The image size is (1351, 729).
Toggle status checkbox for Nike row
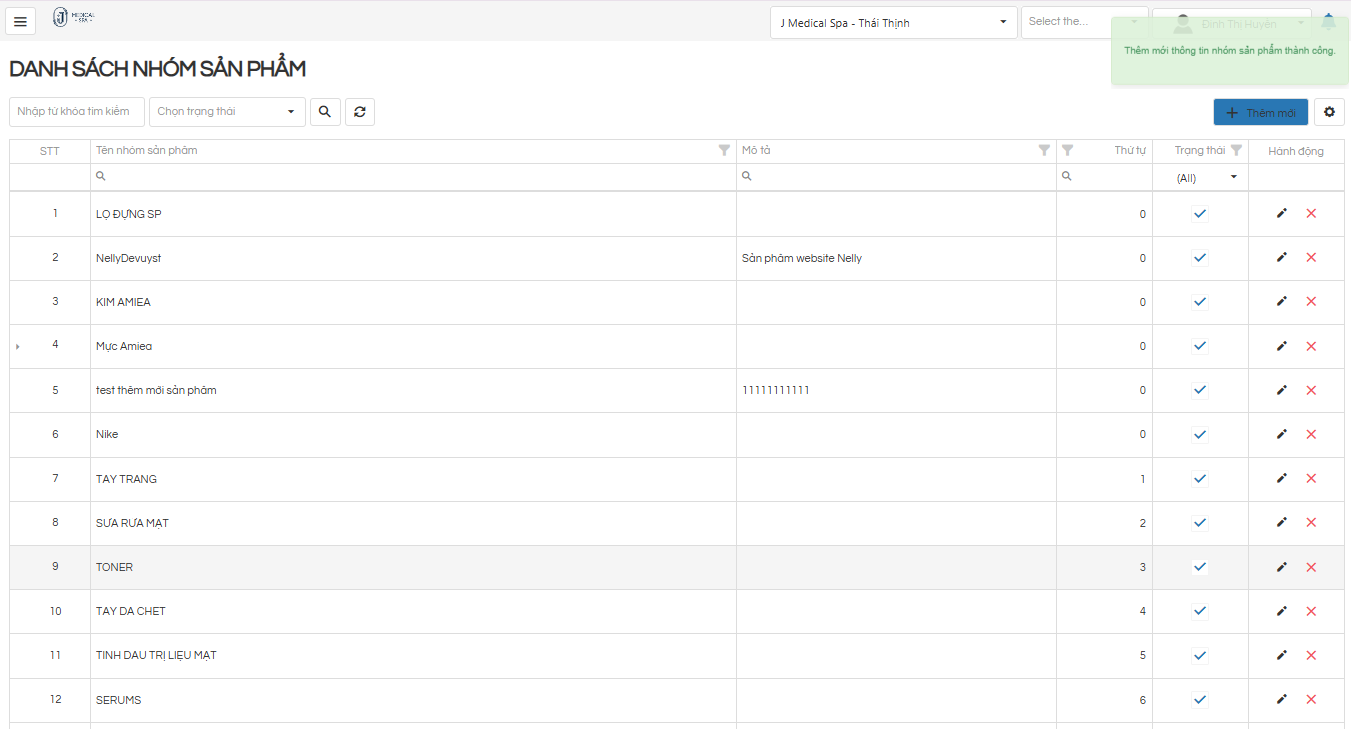point(1200,435)
